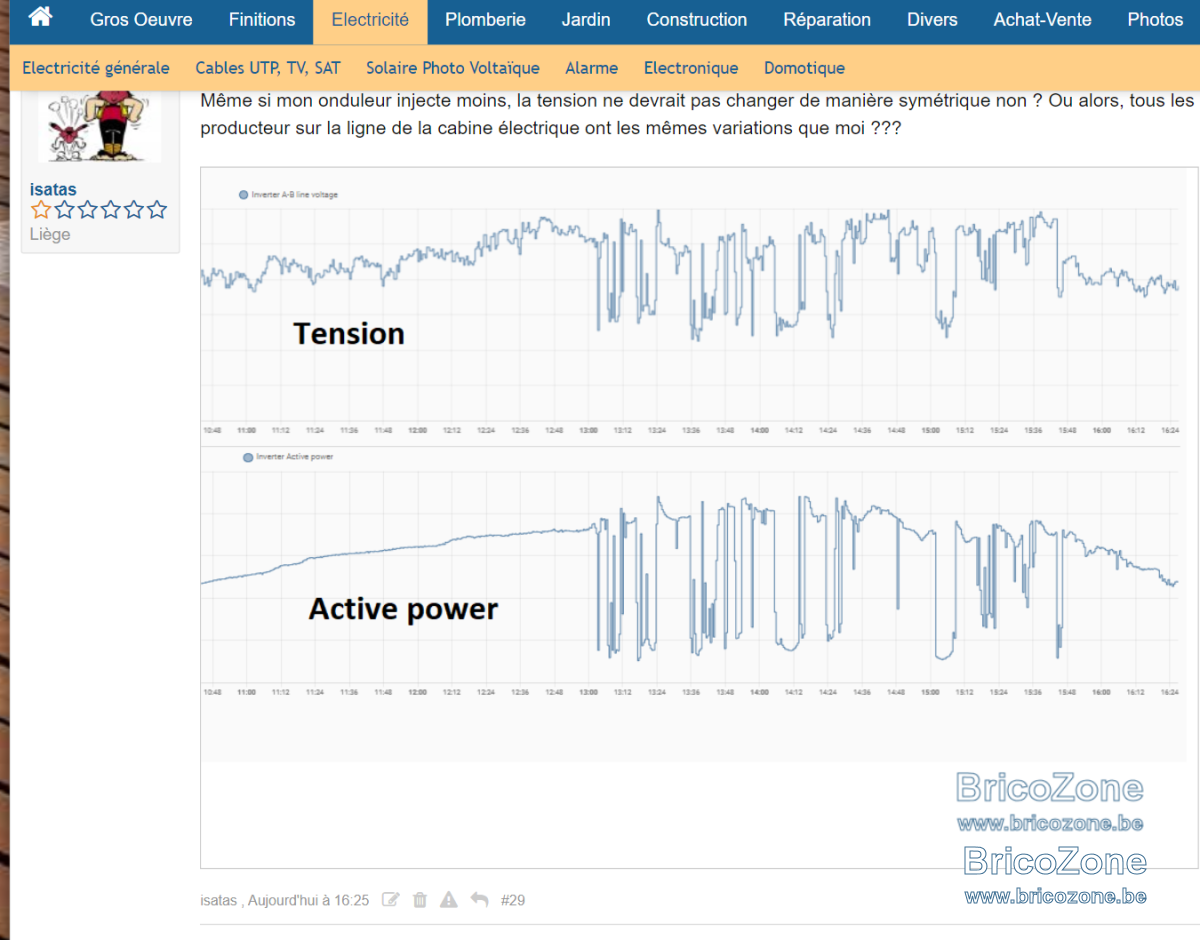Open the Plomberie section
The height and width of the screenshot is (940, 1200).
pos(485,20)
